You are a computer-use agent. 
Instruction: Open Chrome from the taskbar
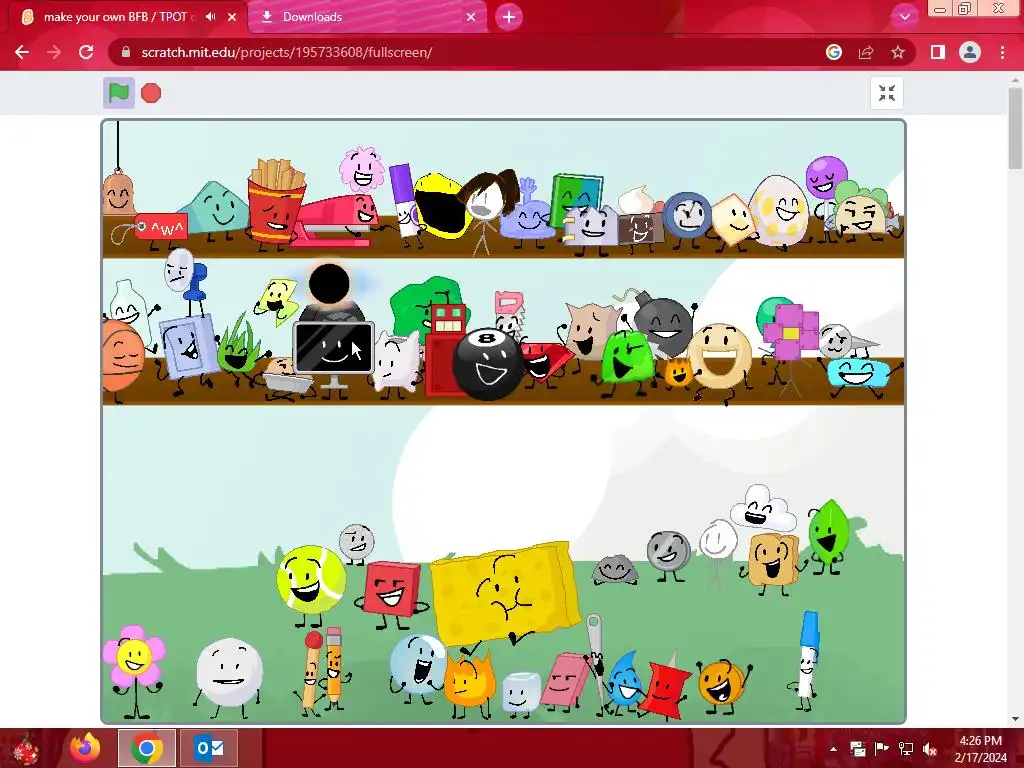pos(147,748)
